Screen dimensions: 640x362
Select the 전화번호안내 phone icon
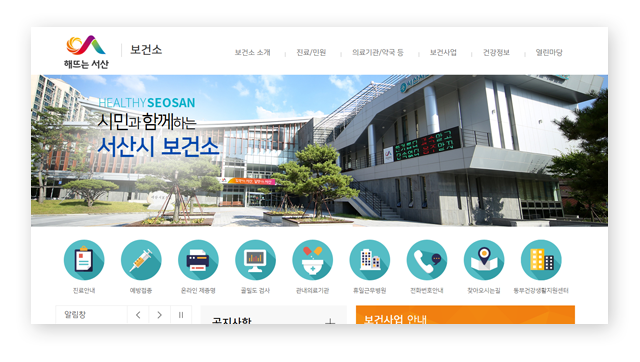pos(427,260)
